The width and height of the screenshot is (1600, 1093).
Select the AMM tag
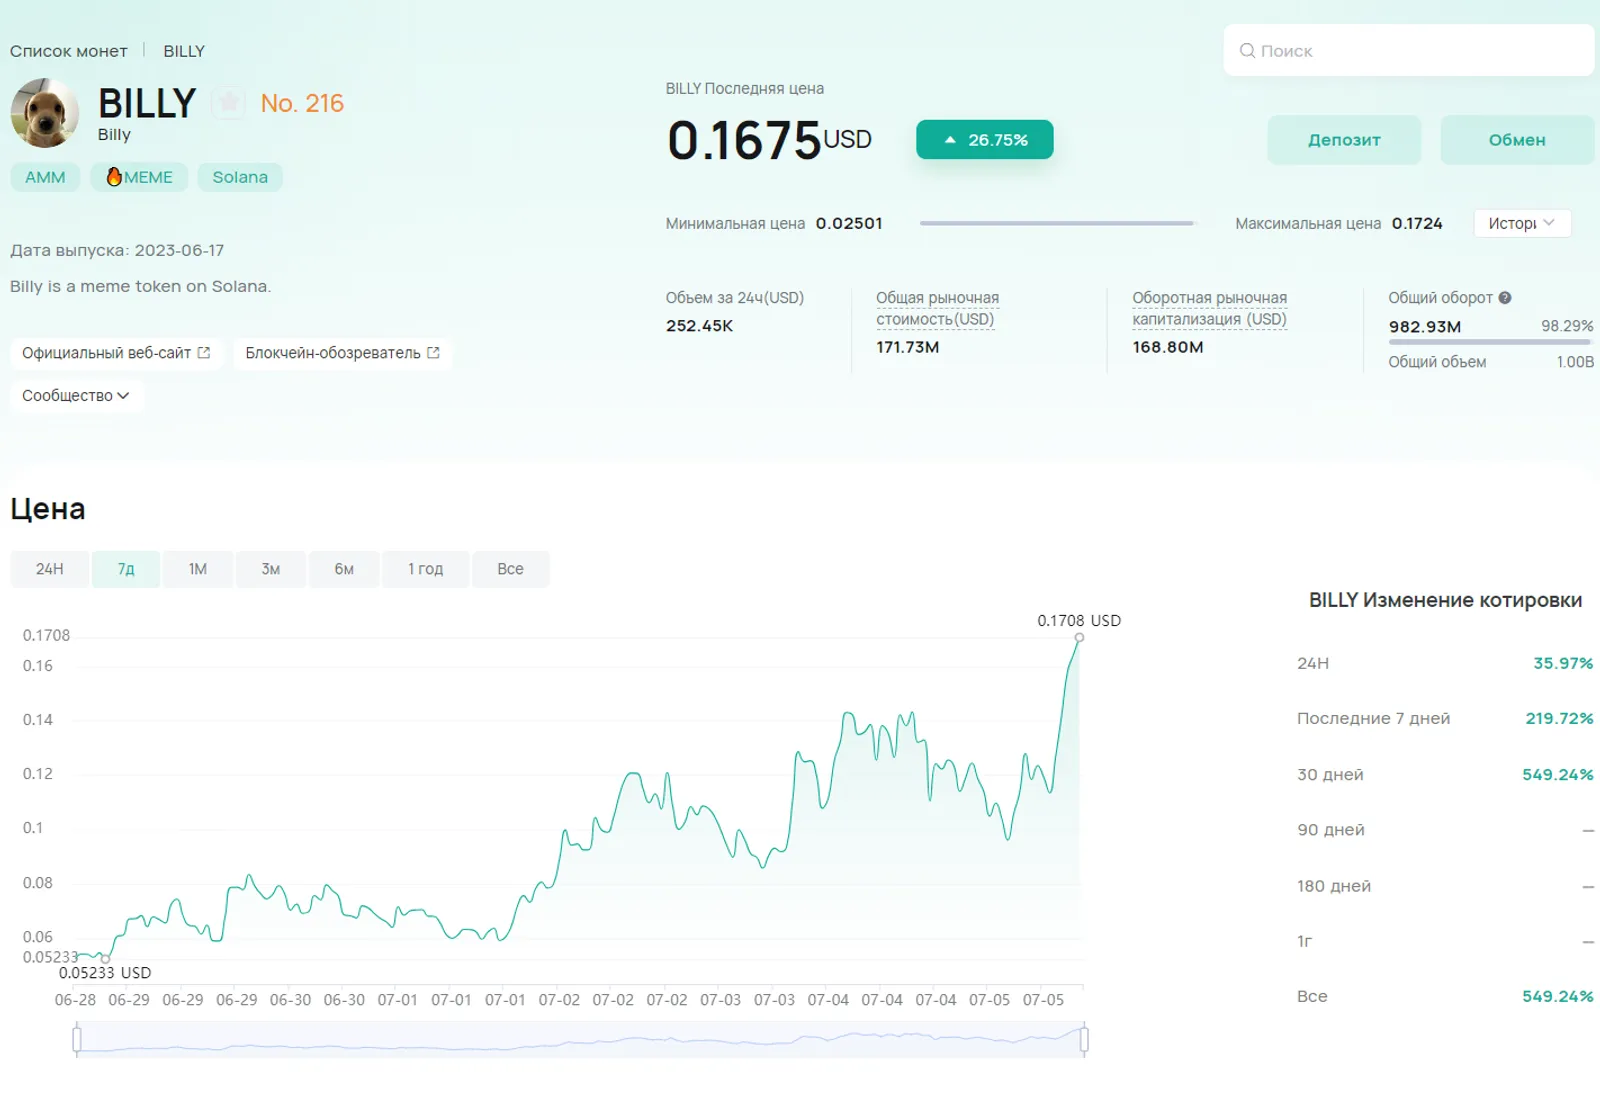45,177
